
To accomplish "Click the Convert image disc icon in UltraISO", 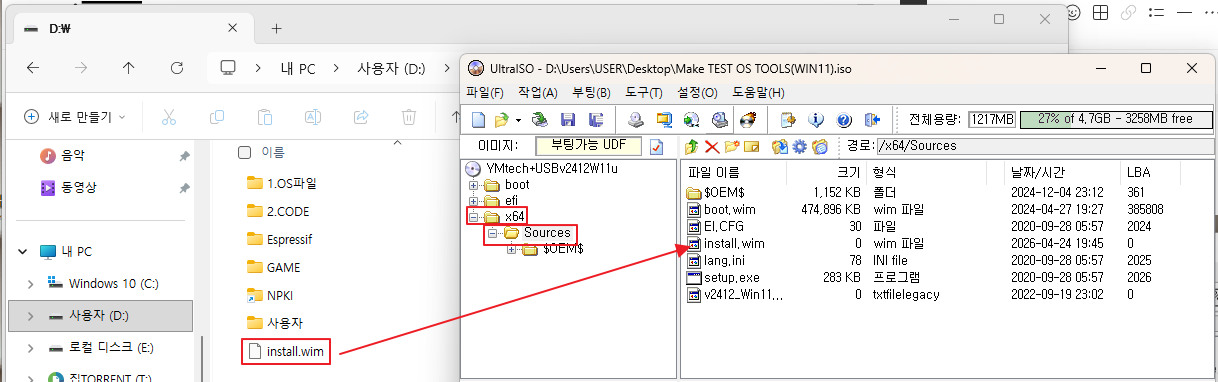I will pos(690,120).
